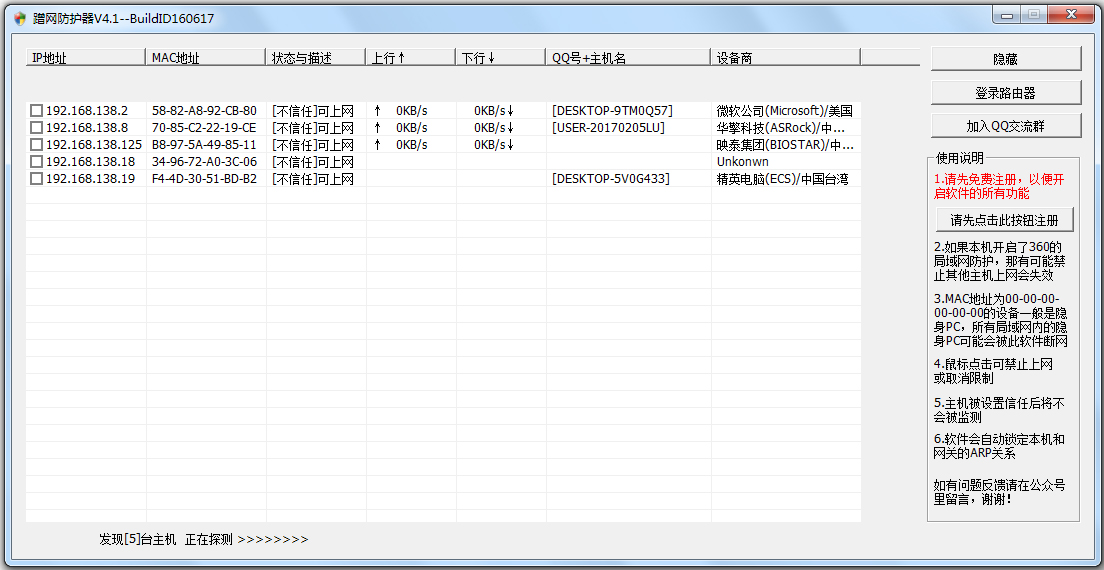Click vendor 映泰集团(BIOSTAR) cell
Screen dimensions: 1104x570
click(785, 144)
